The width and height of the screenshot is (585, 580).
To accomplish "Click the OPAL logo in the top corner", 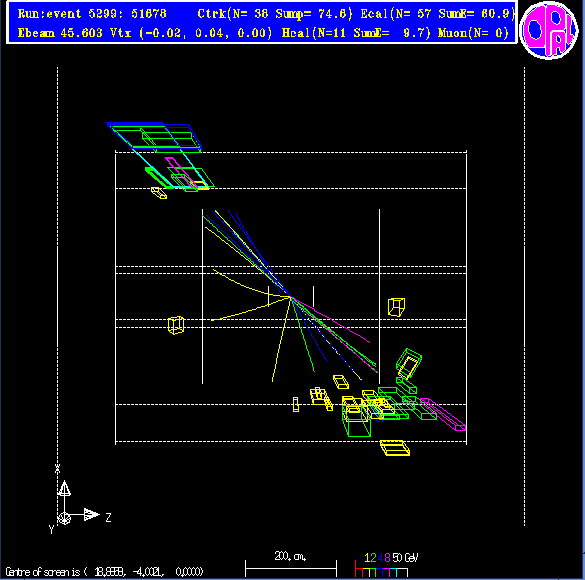I will coord(548,30).
